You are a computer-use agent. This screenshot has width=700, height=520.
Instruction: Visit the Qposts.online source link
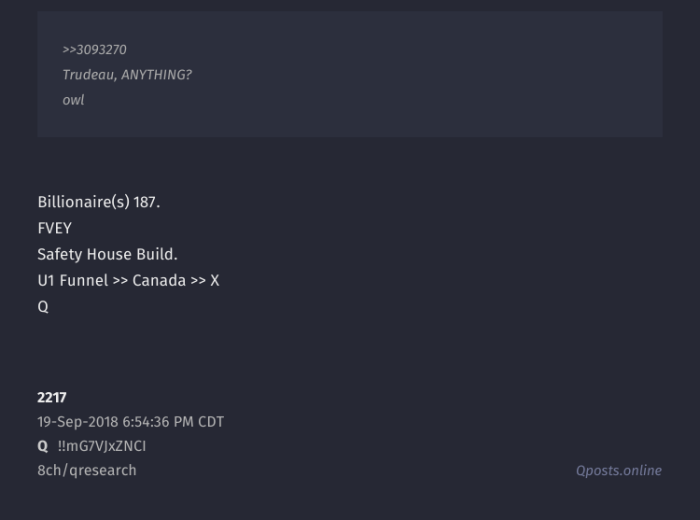click(618, 470)
